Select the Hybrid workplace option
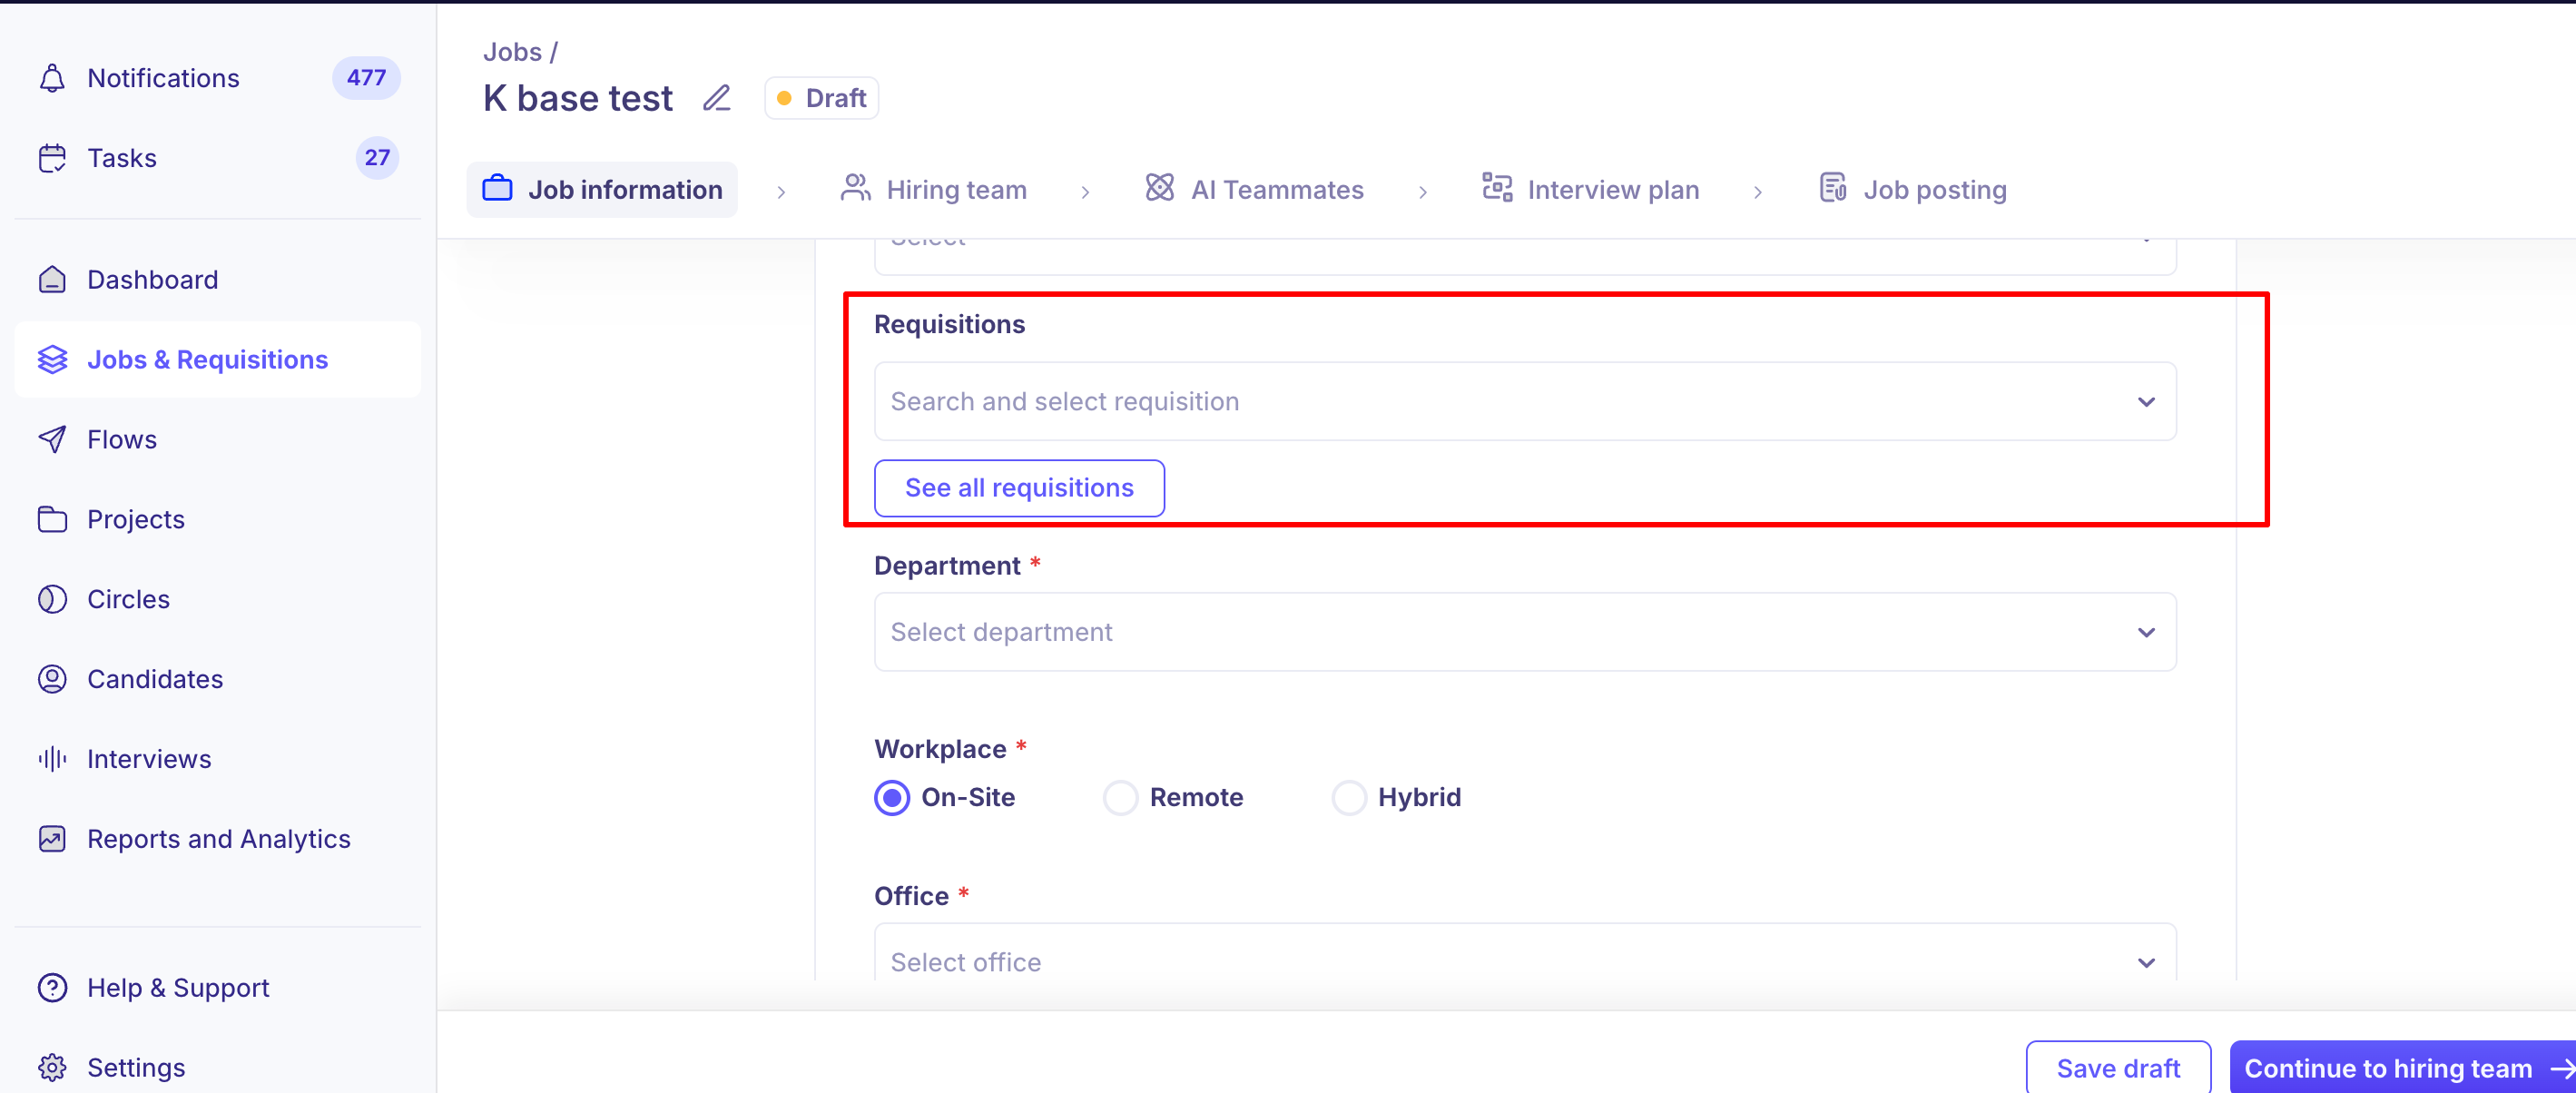2576x1093 pixels. [1348, 798]
